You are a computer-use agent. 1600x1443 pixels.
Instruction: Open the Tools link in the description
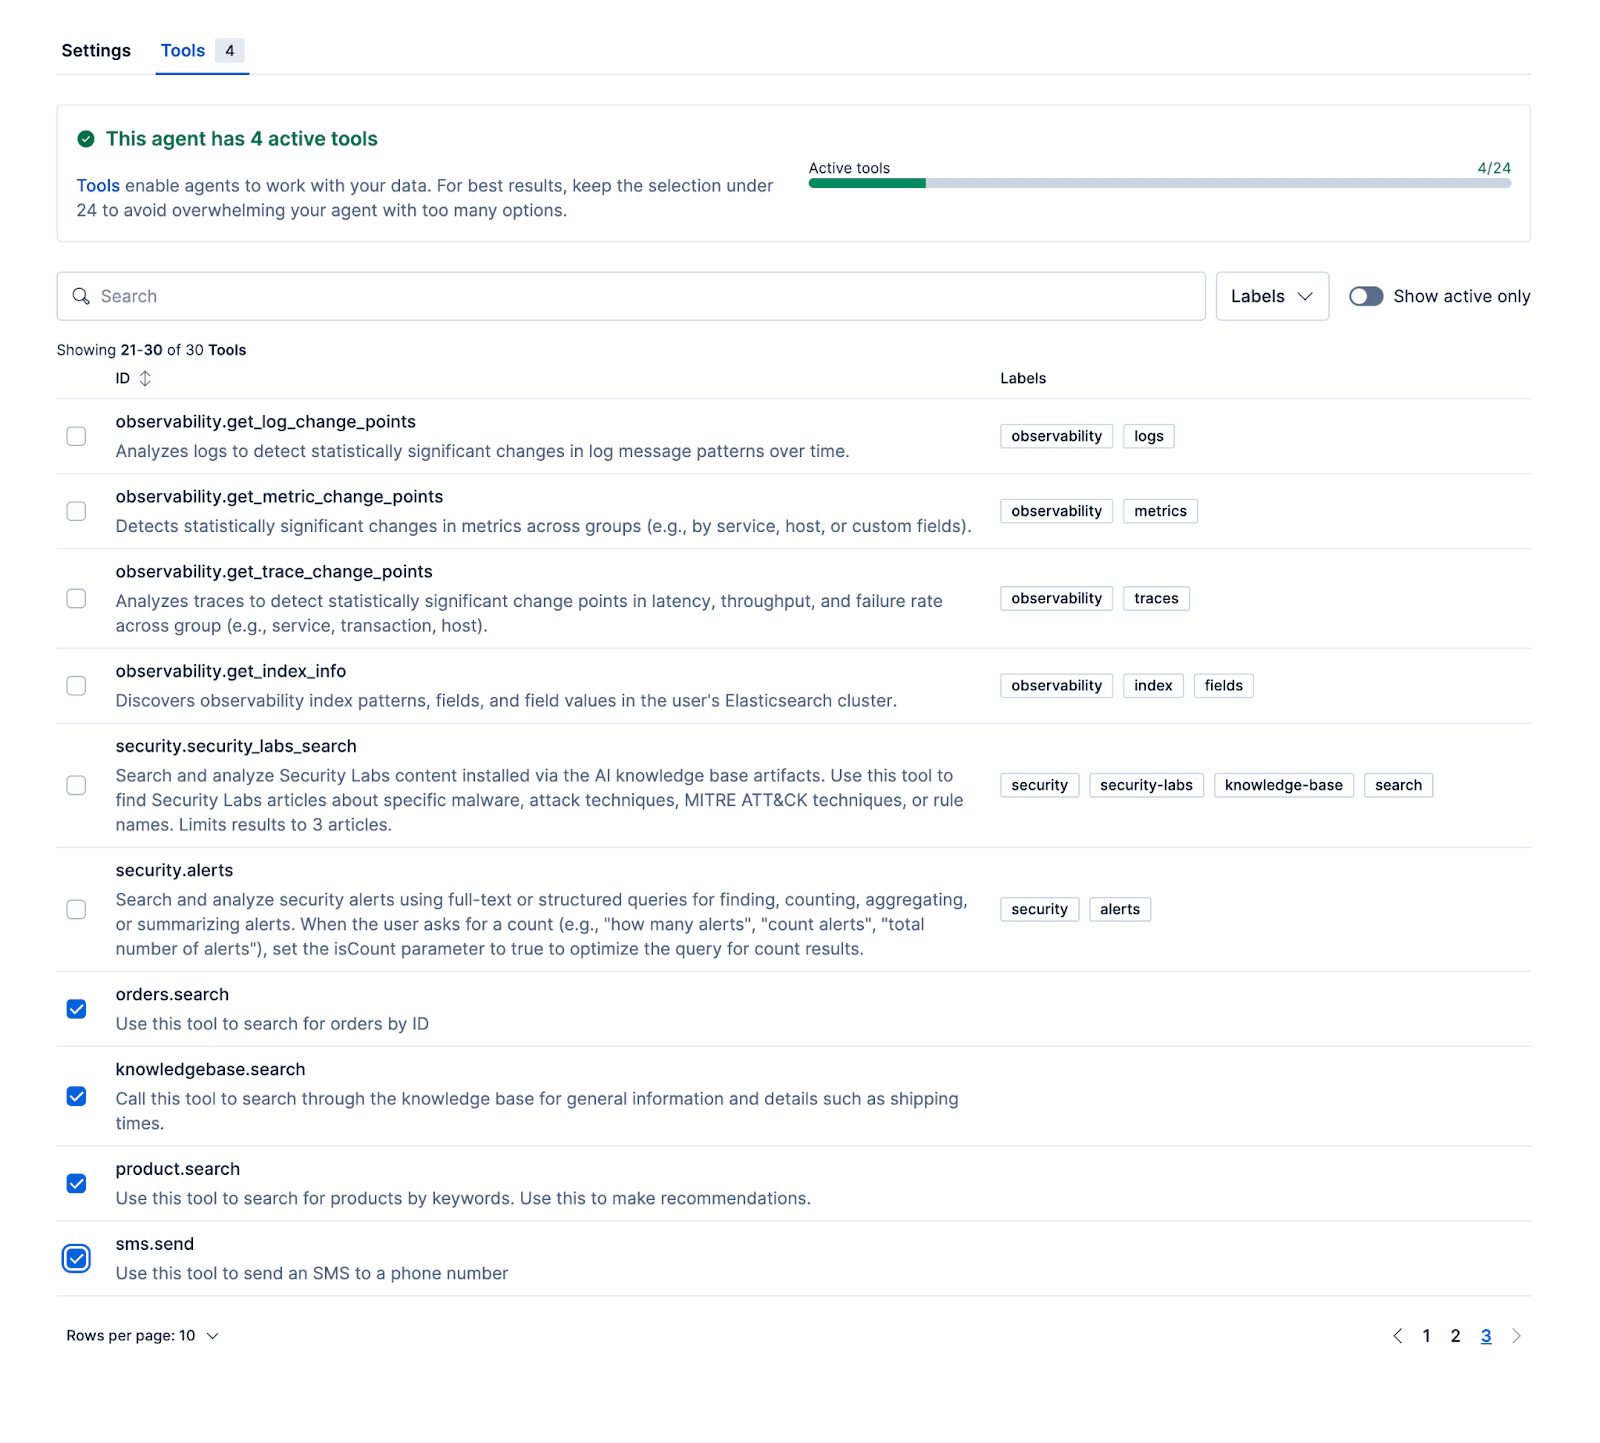click(97, 185)
